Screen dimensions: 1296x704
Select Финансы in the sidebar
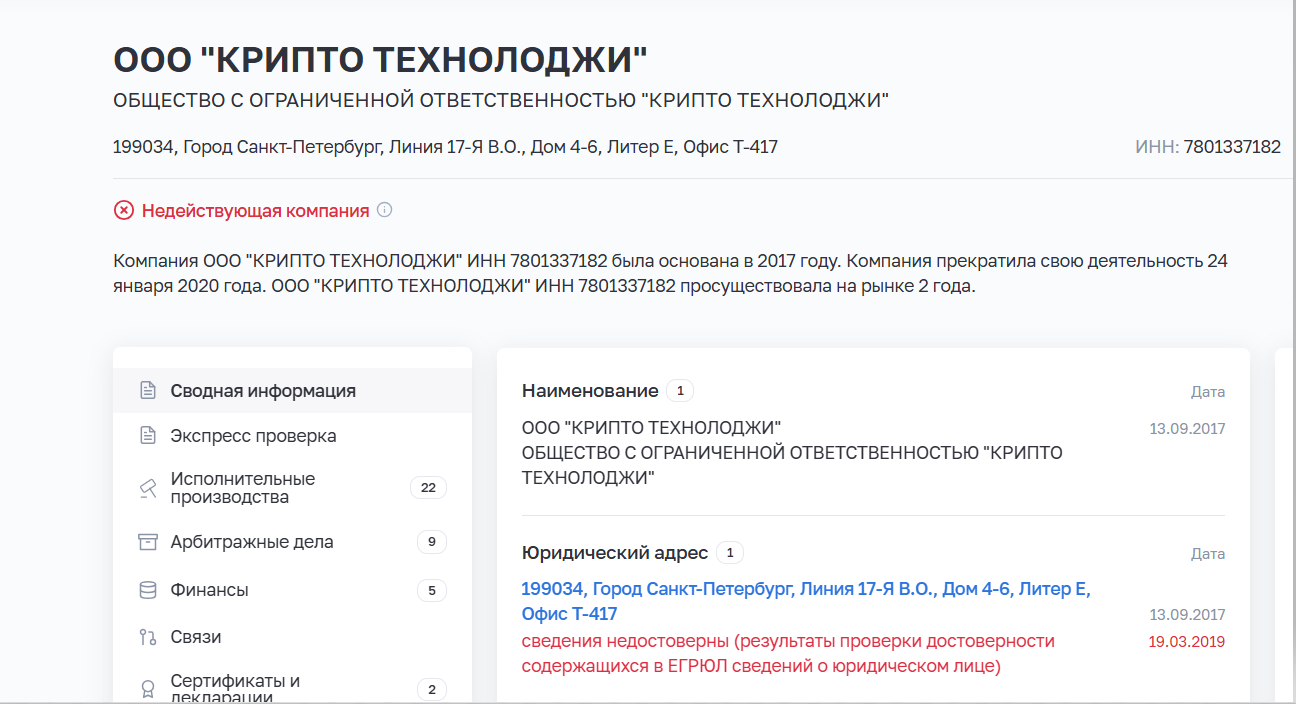tap(292, 590)
